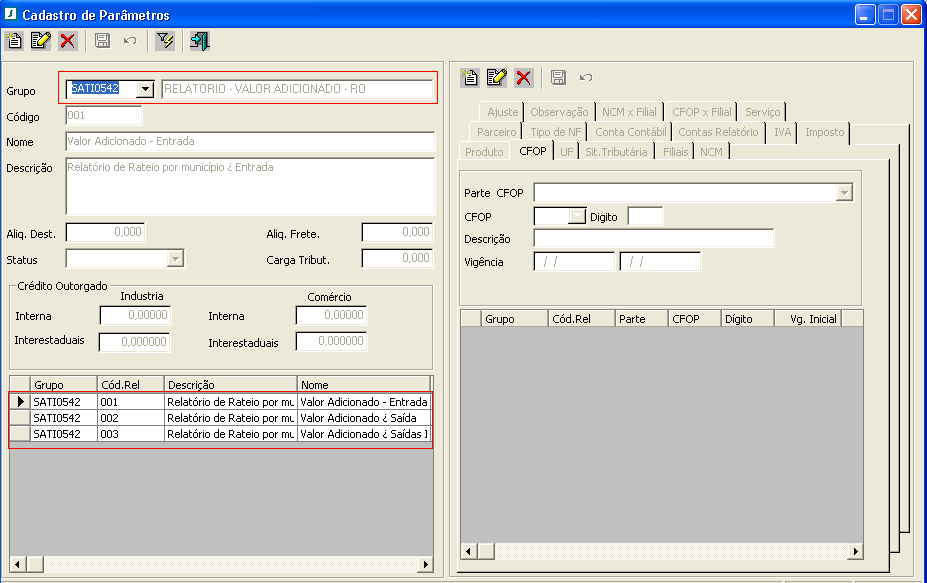The height and width of the screenshot is (583, 927).
Task: Click the left grid horizontal scrollbar right arrow
Action: point(425,565)
